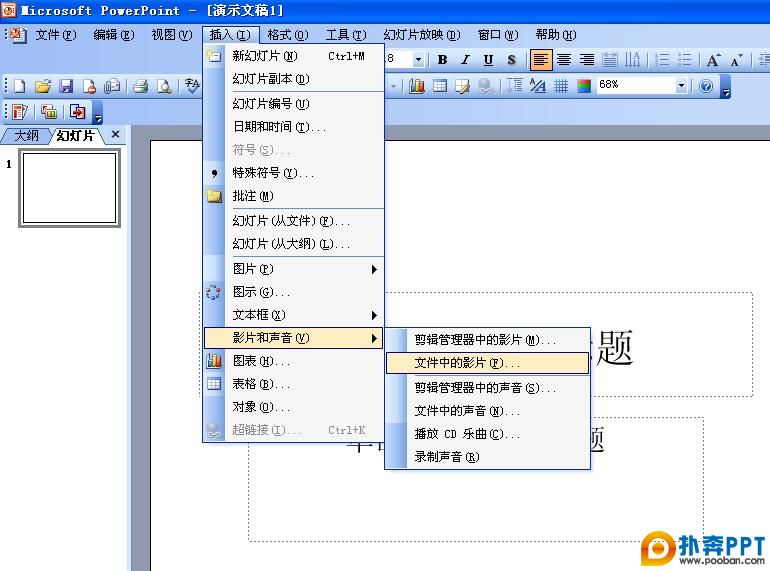Image resolution: width=770 pixels, height=571 pixels.
Task: Toggle Bold formatting
Action: [x=442, y=60]
